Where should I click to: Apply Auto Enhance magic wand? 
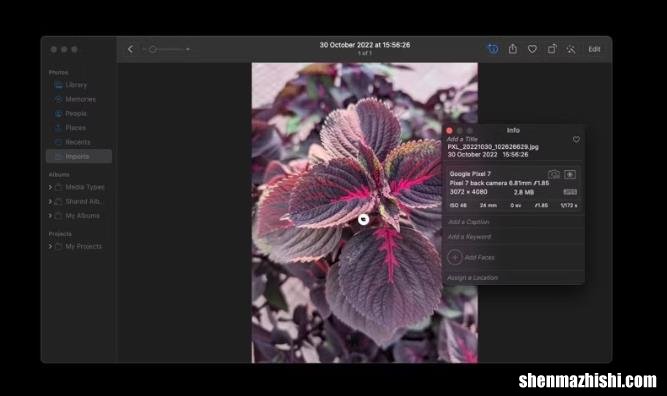[571, 49]
